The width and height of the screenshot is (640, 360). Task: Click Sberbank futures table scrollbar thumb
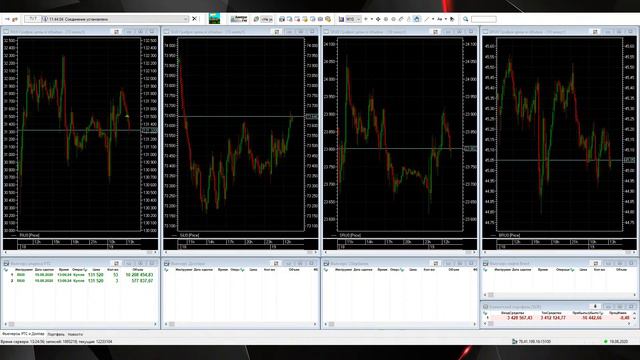[332, 324]
